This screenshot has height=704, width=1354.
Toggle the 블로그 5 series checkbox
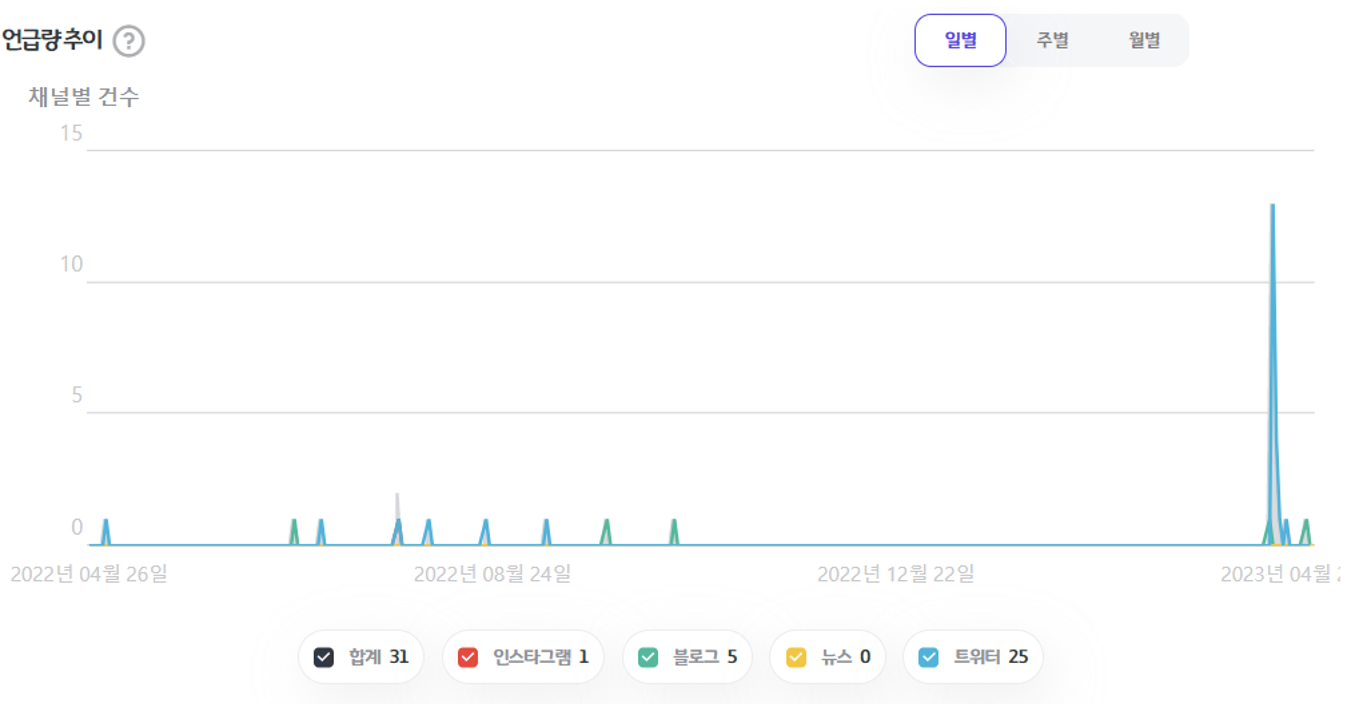pyautogui.click(x=648, y=657)
